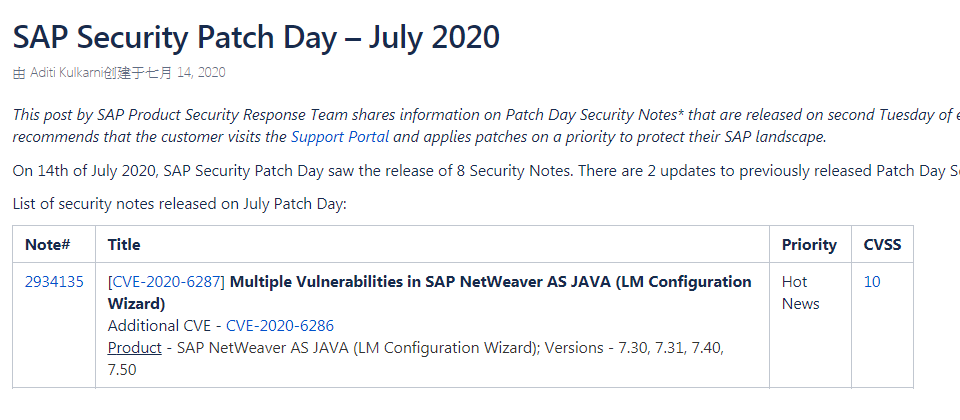
Task: Click the CVSS score 10 link
Action: pyautogui.click(x=872, y=282)
